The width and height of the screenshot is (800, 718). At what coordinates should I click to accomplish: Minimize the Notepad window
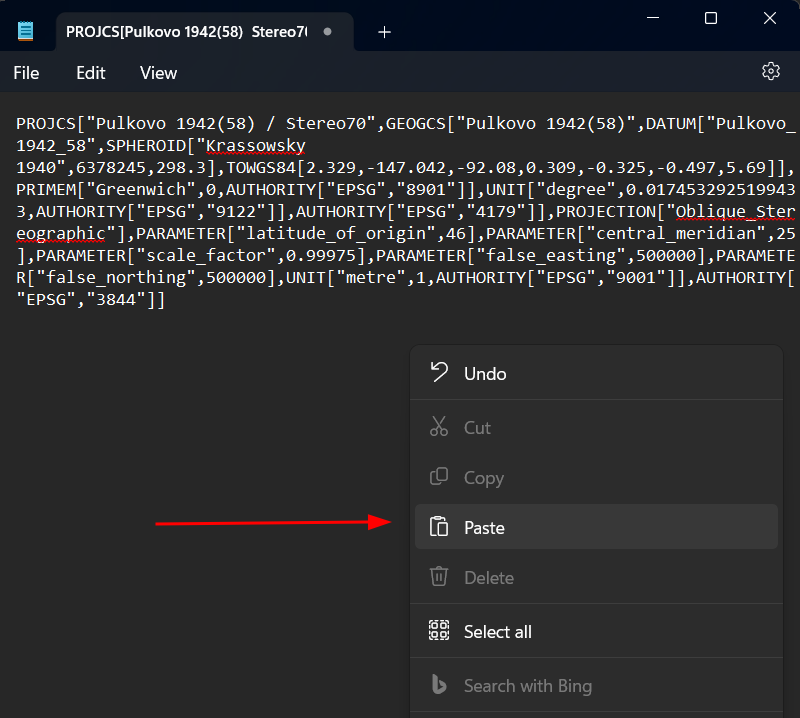click(x=654, y=18)
